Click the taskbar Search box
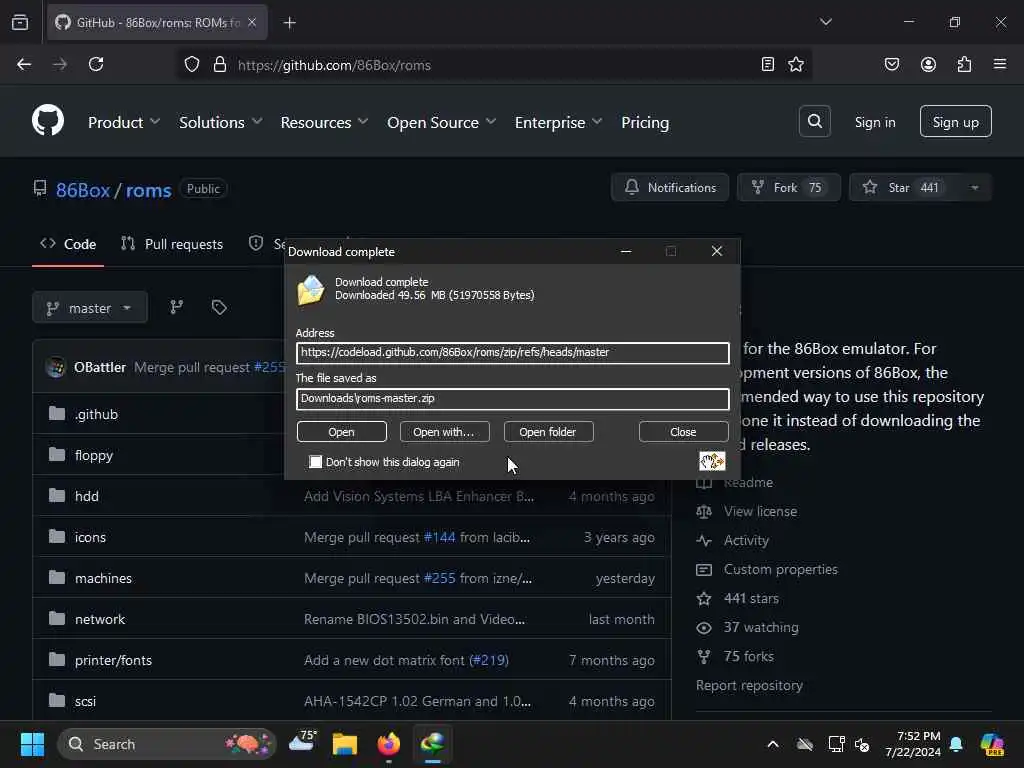Viewport: 1024px width, 768px height. 167,744
